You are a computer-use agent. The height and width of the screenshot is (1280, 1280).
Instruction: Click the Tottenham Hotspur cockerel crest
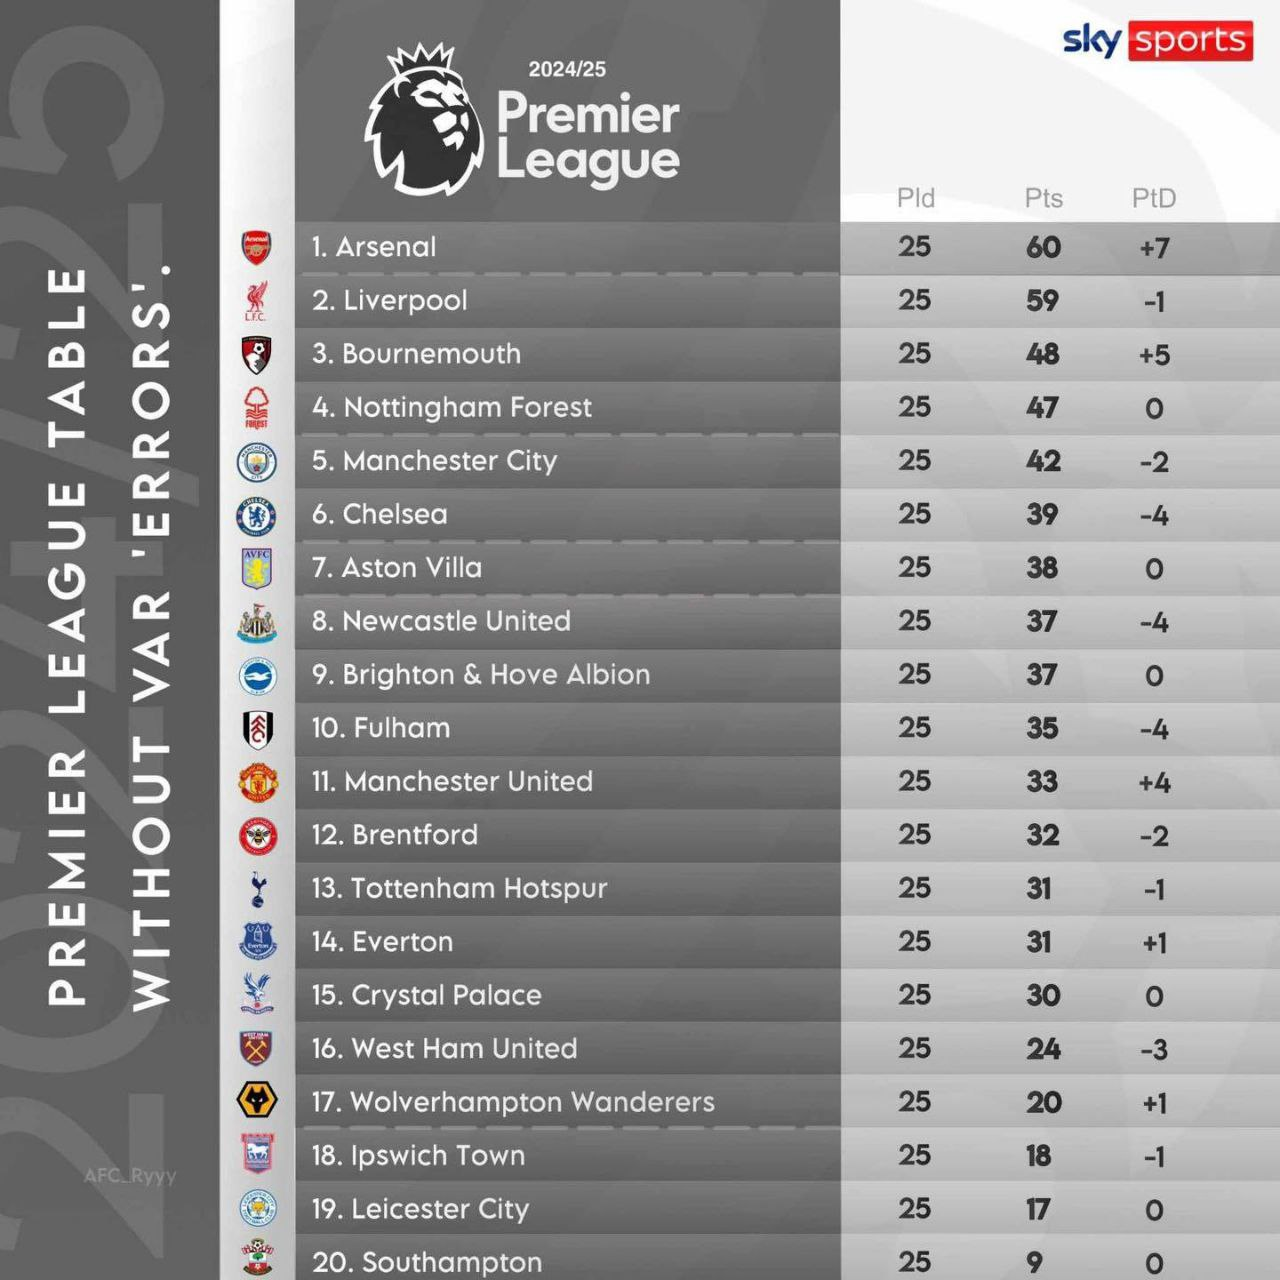point(257,889)
